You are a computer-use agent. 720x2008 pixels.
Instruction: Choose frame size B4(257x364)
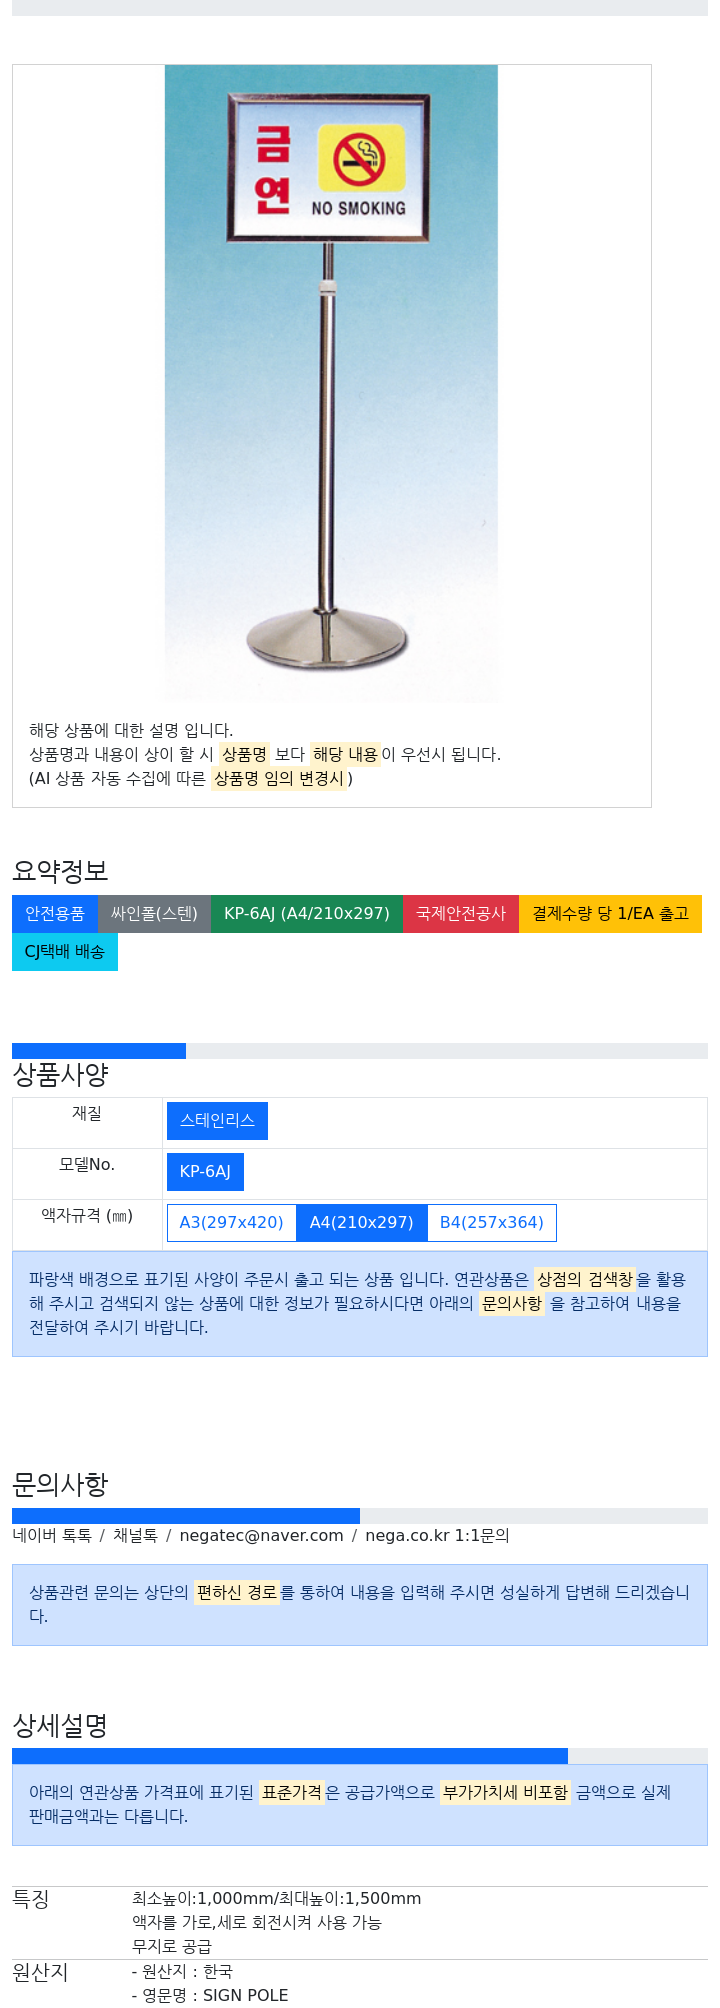point(492,1223)
